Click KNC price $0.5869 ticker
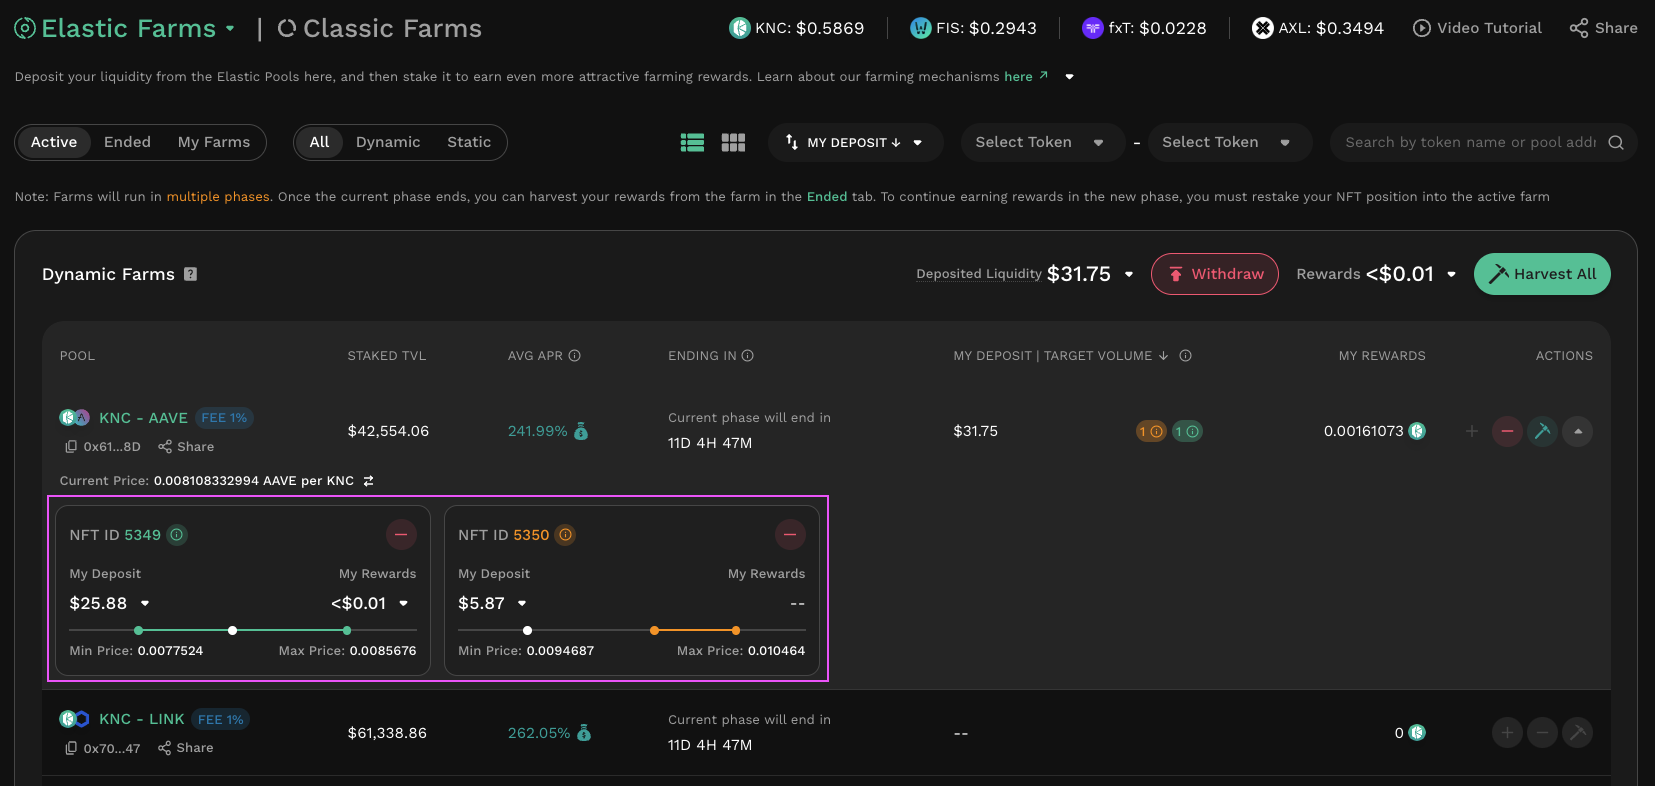1655x786 pixels. coord(797,28)
